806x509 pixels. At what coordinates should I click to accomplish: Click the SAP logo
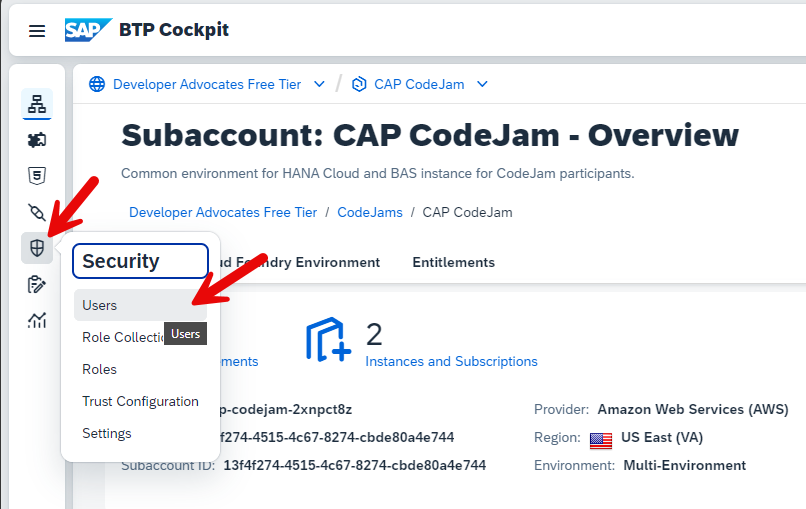[86, 30]
